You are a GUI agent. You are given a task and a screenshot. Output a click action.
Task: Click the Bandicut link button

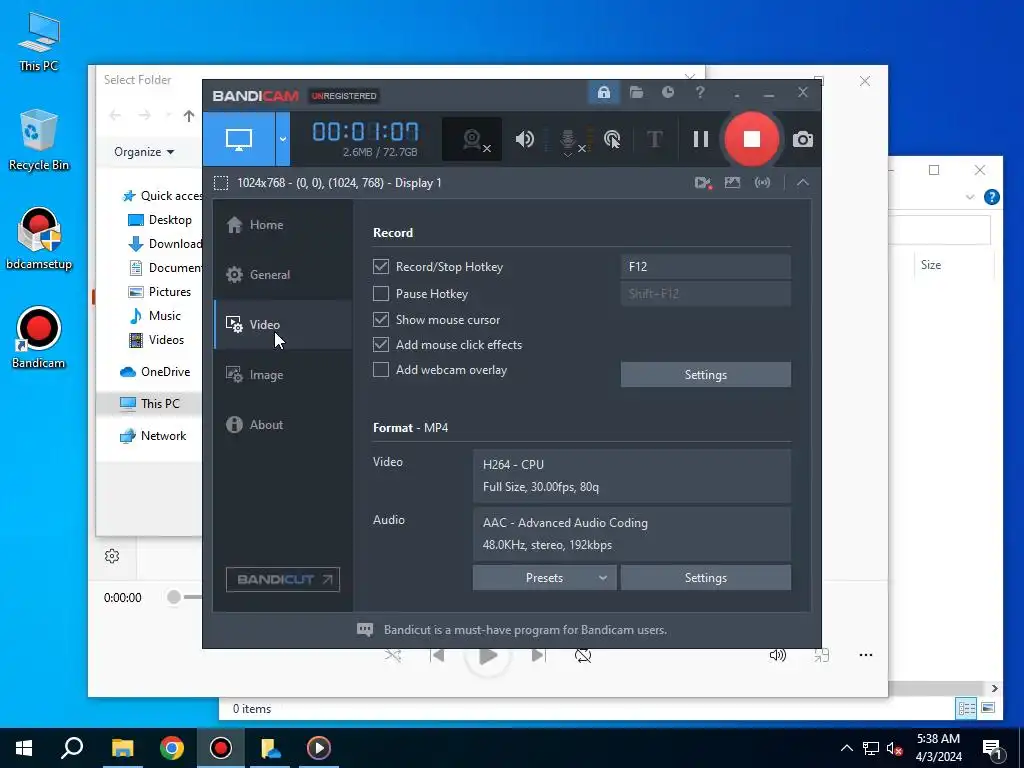pos(283,579)
